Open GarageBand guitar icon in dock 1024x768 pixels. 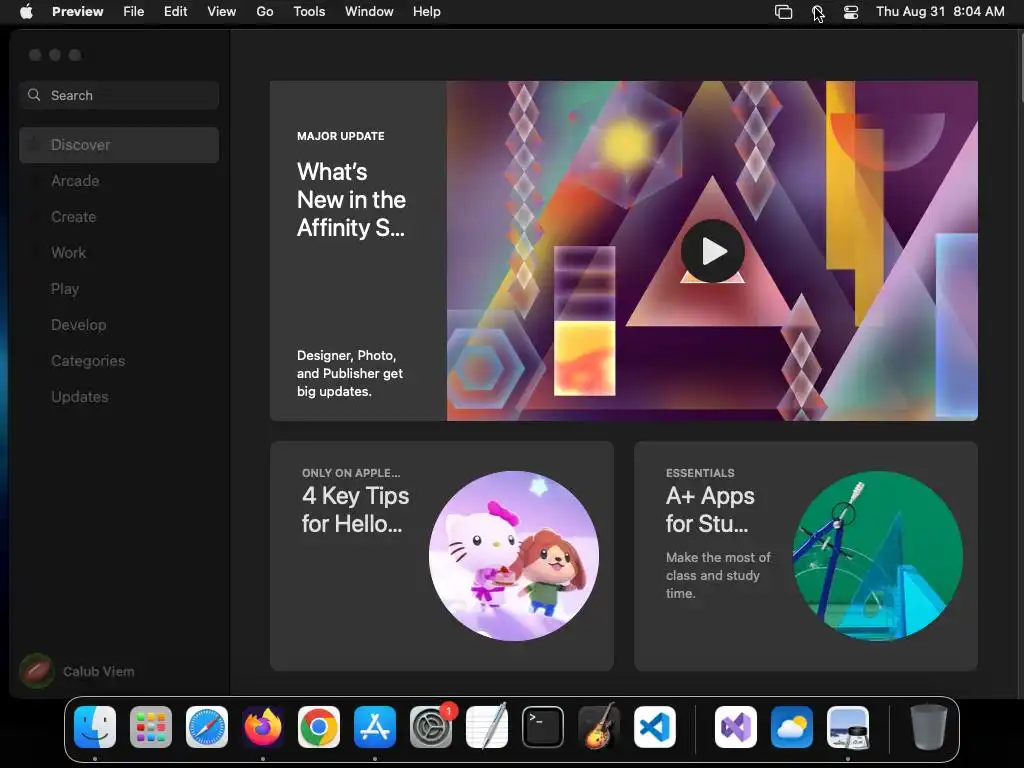tap(599, 727)
